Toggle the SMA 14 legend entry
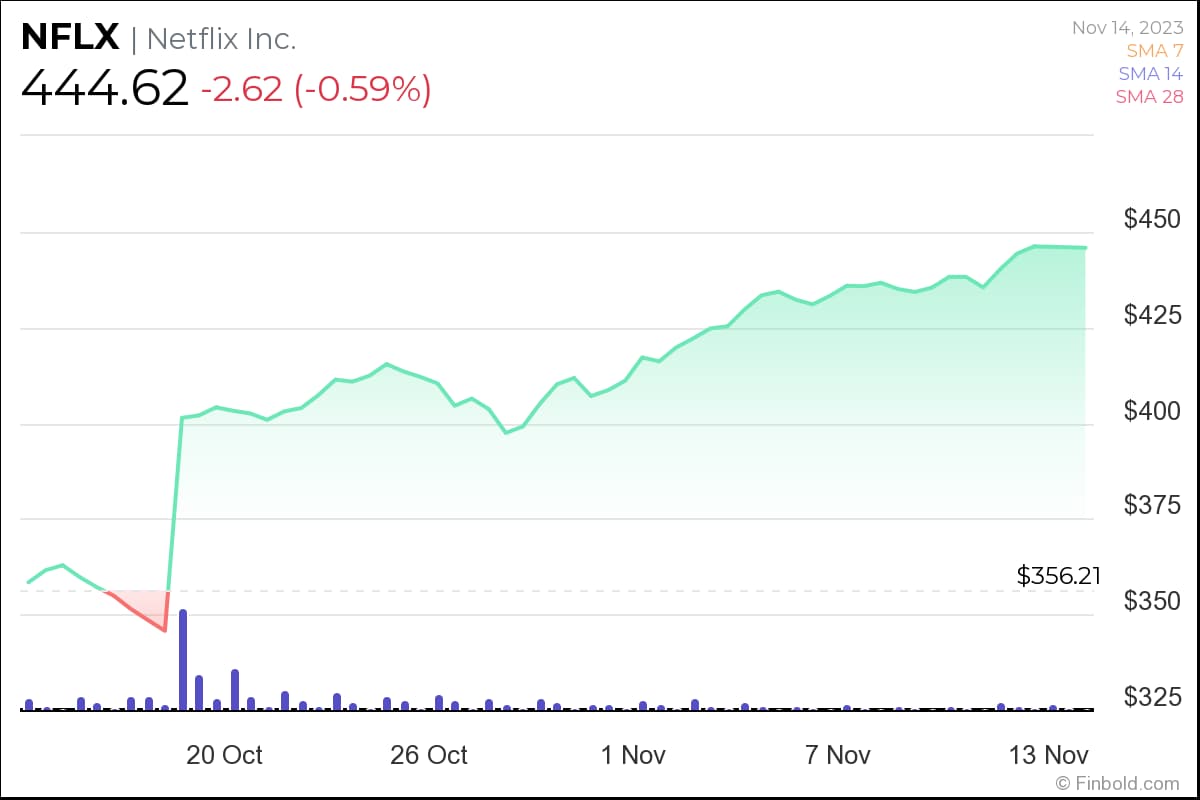 (x=1150, y=73)
